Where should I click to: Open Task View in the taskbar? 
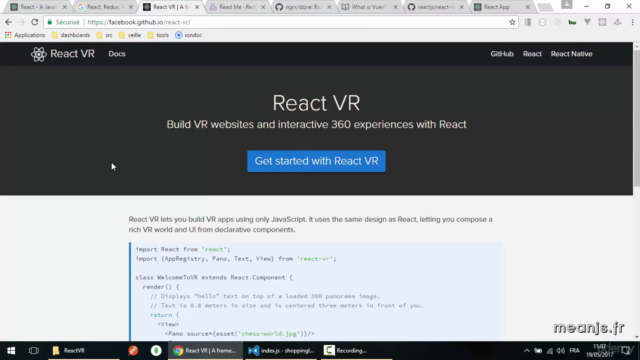33,351
